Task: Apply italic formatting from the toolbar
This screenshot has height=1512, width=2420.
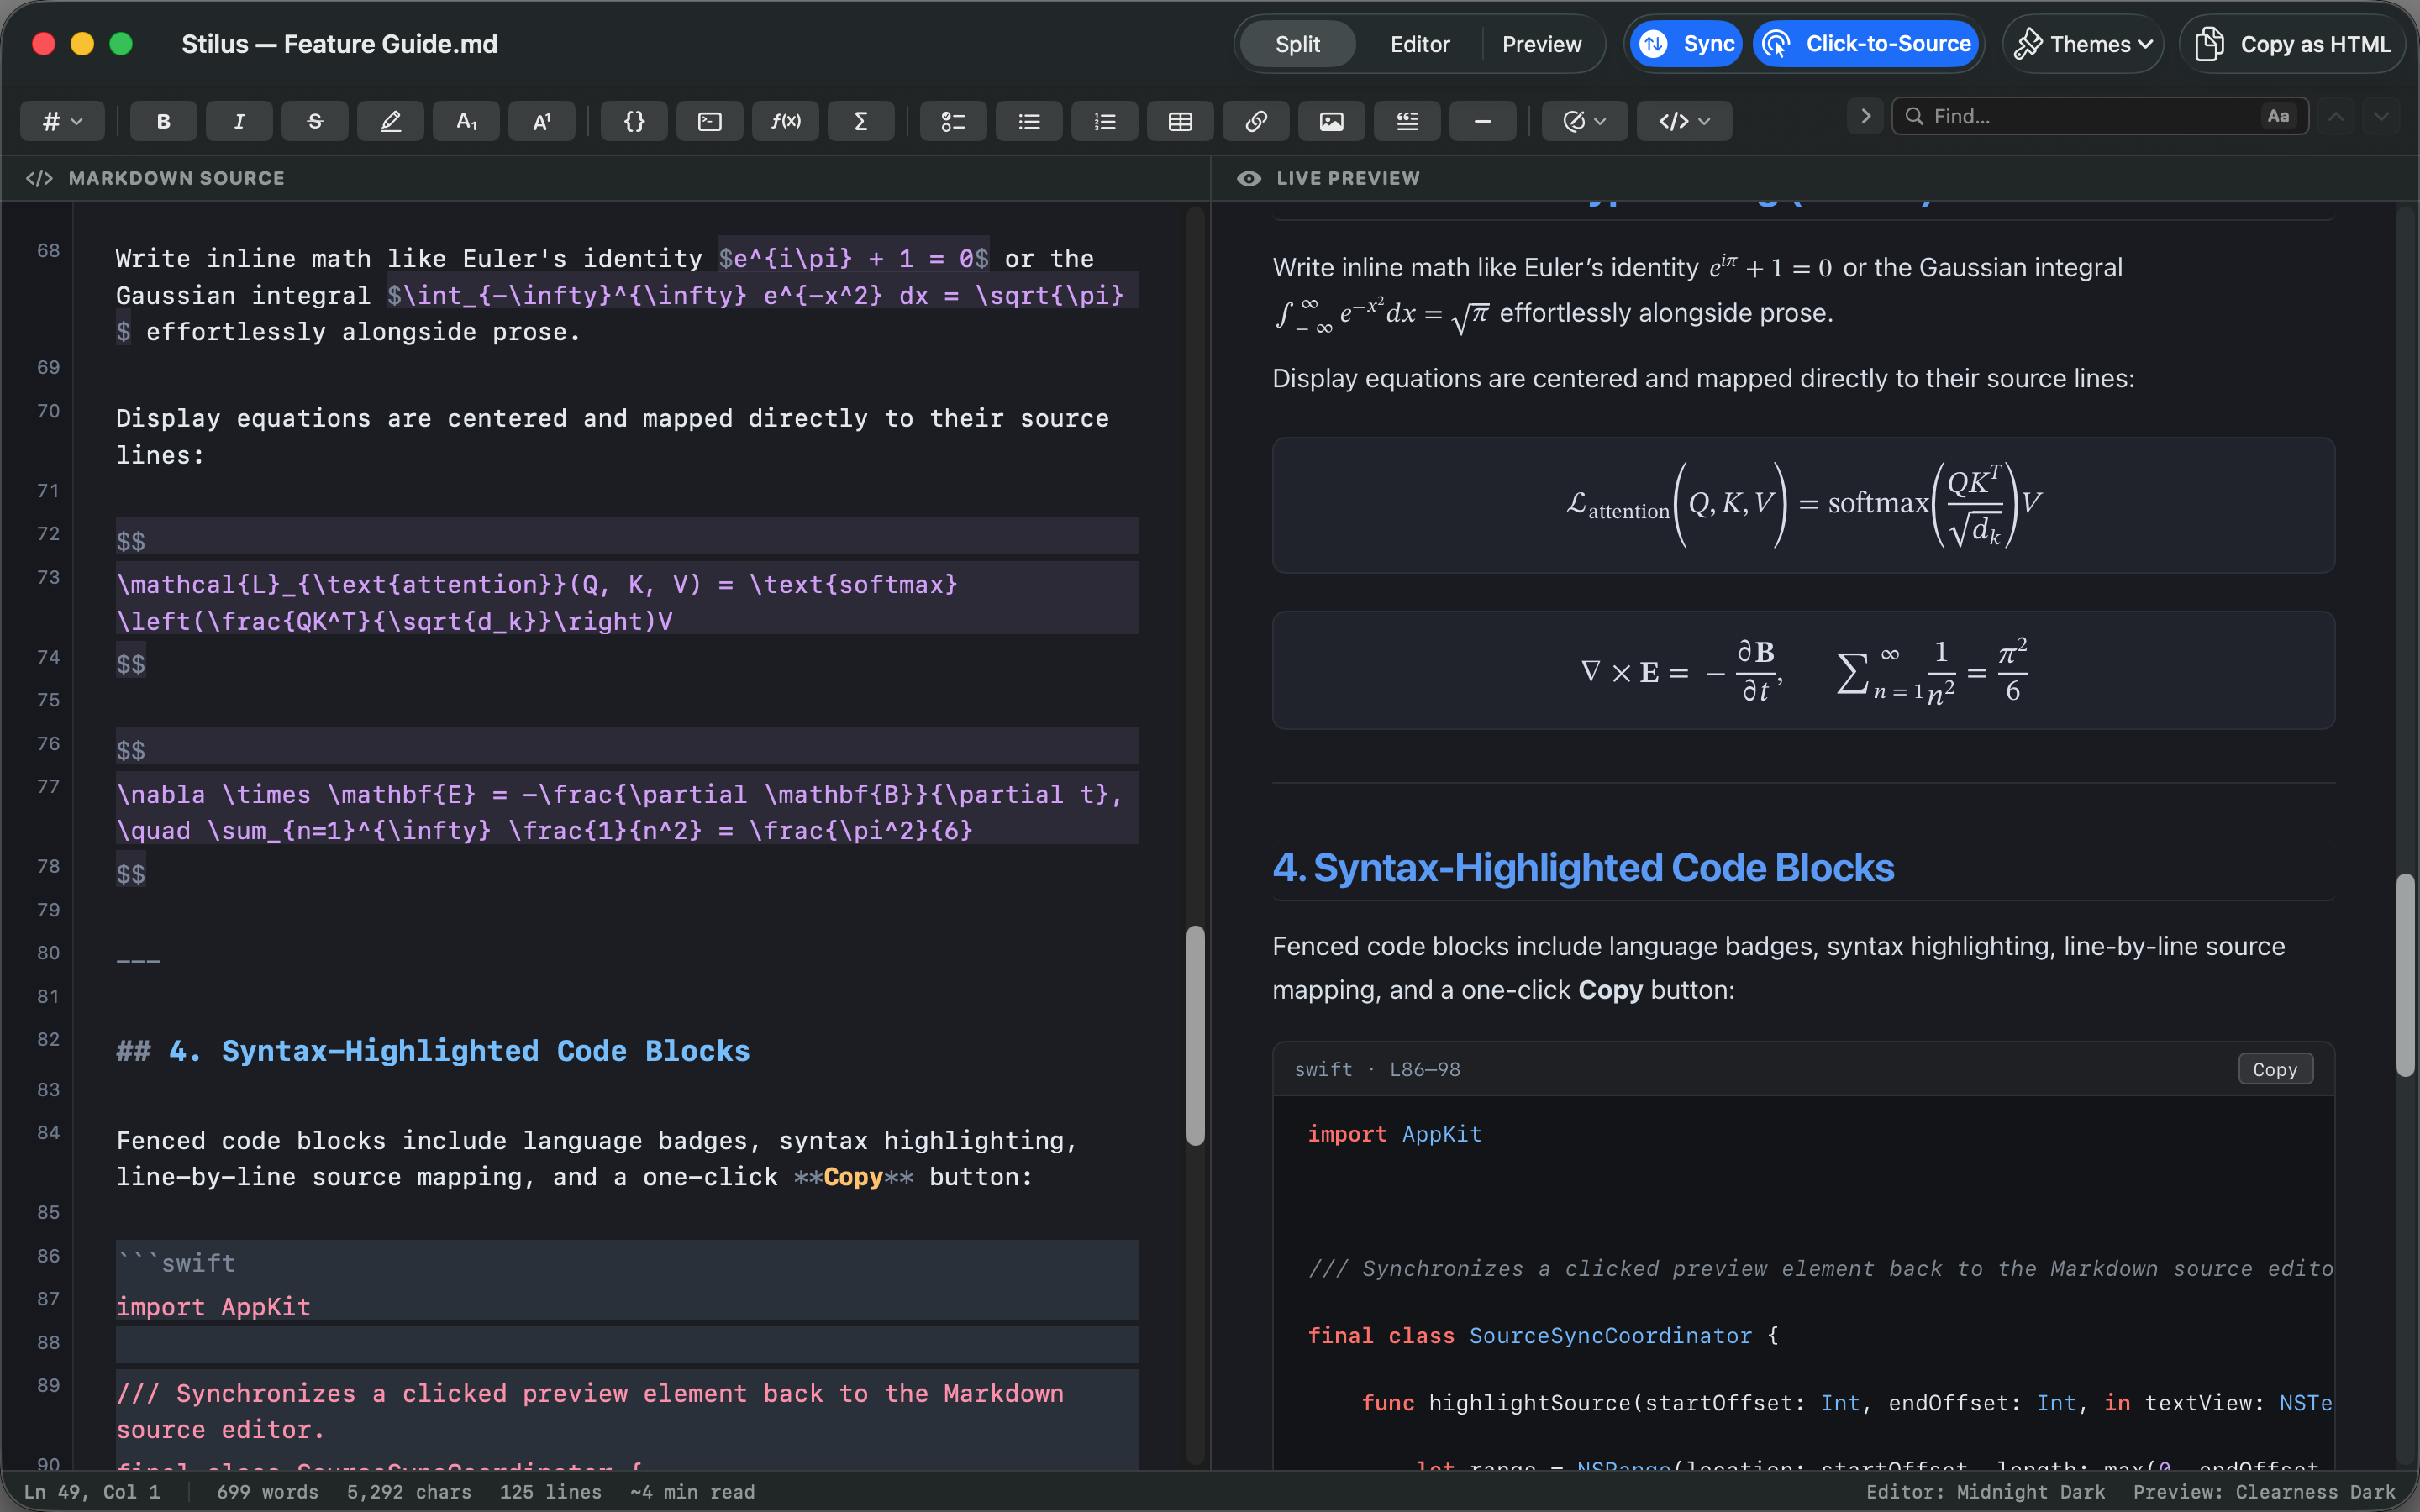Action: (x=239, y=121)
